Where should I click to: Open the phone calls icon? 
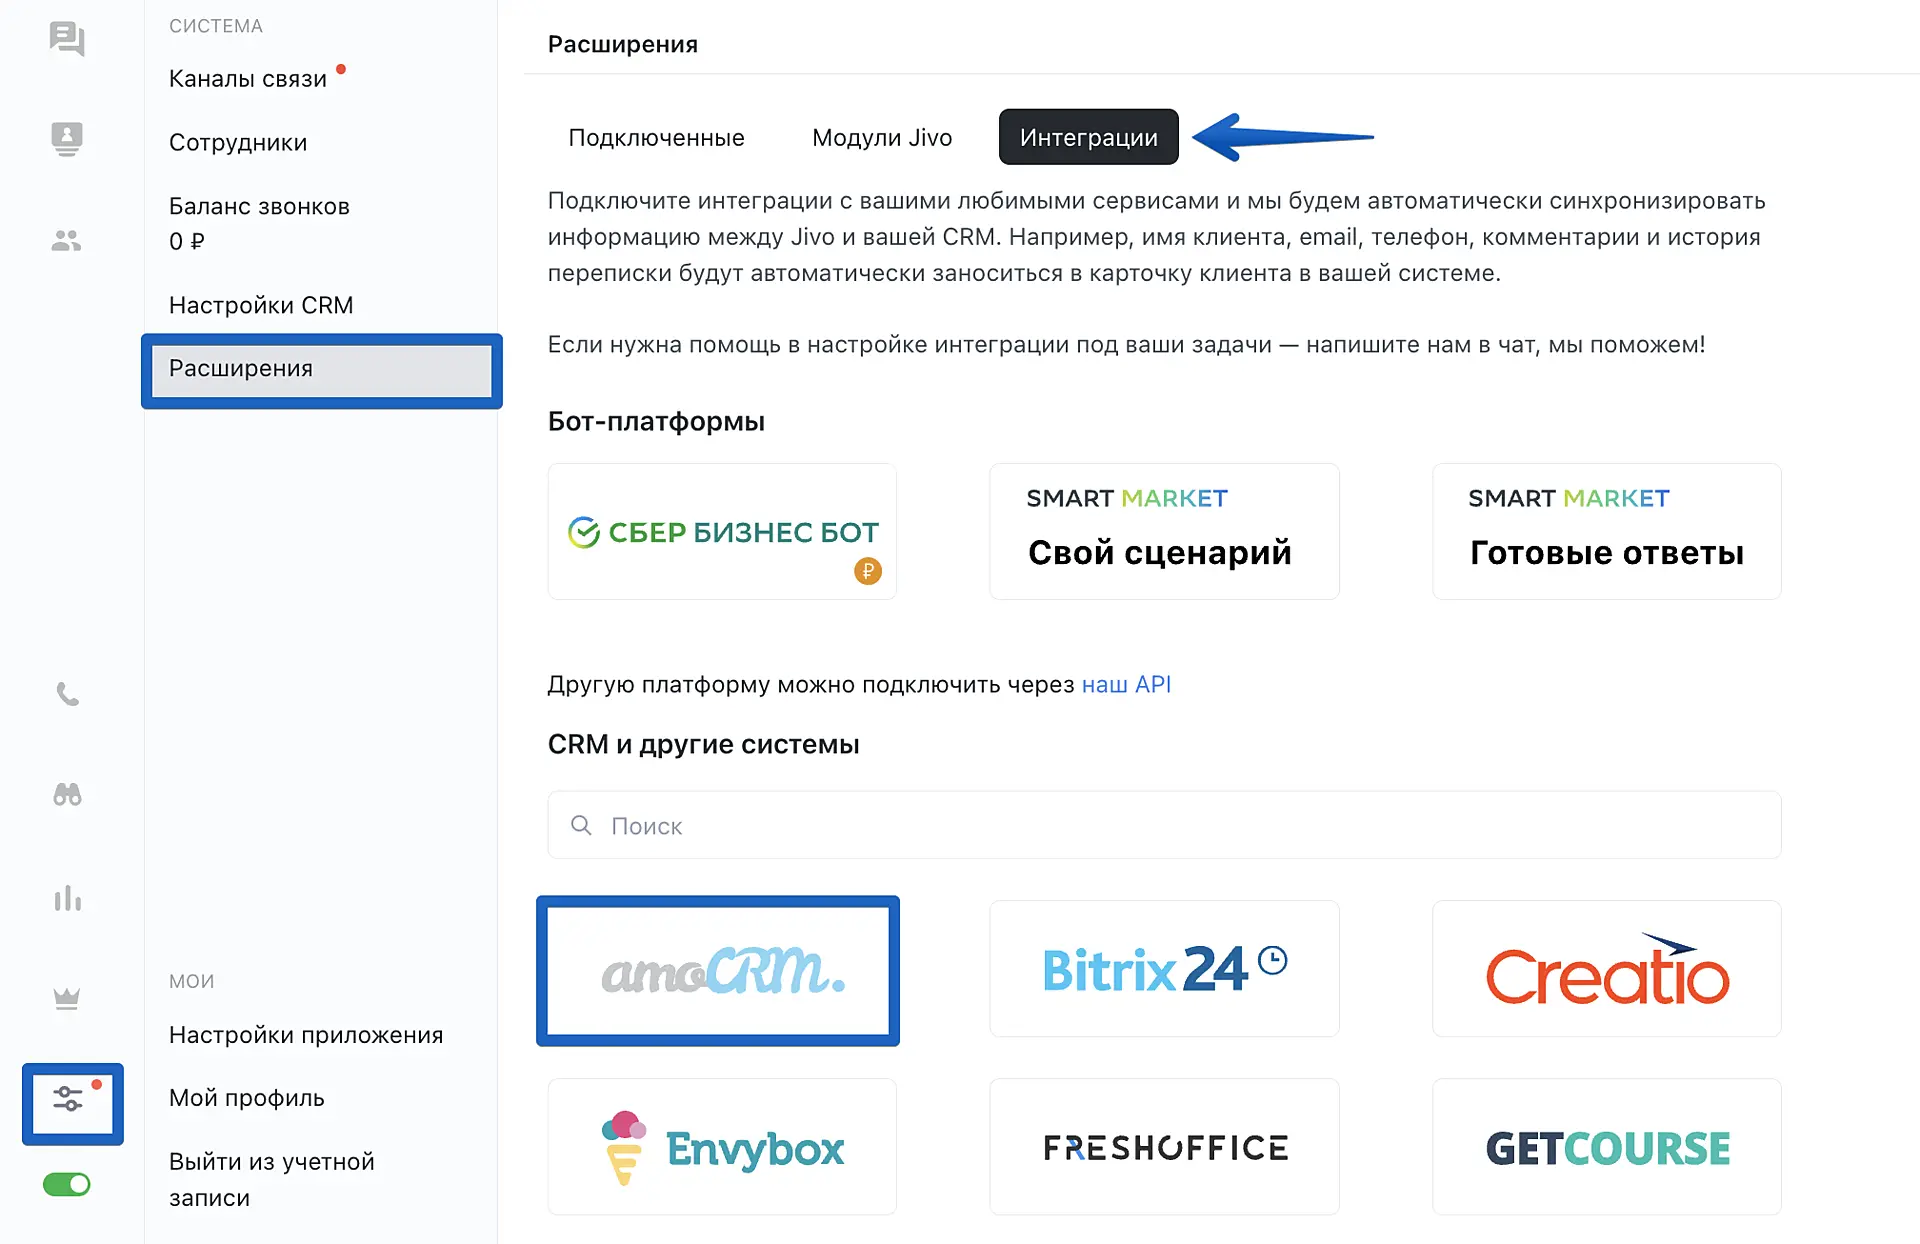click(67, 694)
